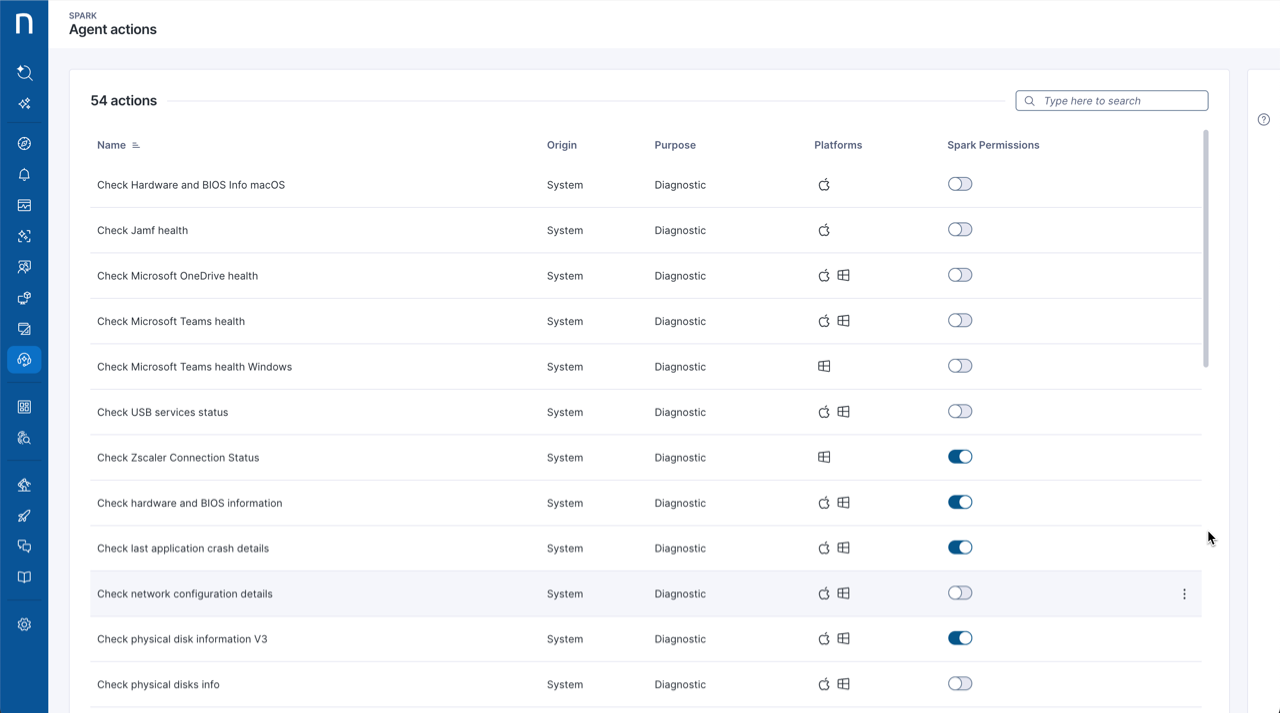
Task: Click the sparkle stars icon in sidebar
Action: (x=24, y=103)
